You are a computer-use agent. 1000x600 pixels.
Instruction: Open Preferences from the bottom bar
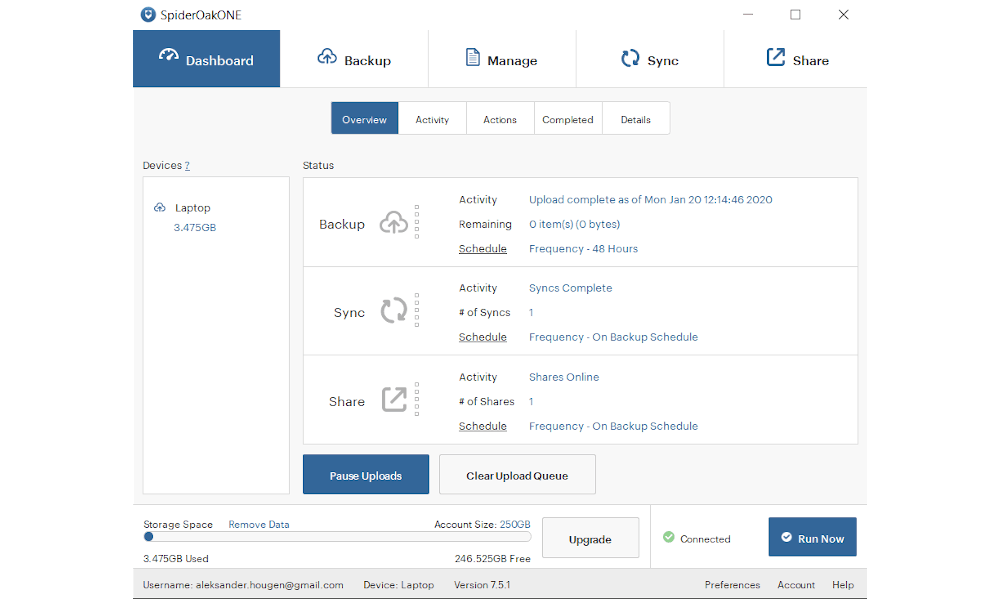tap(733, 584)
